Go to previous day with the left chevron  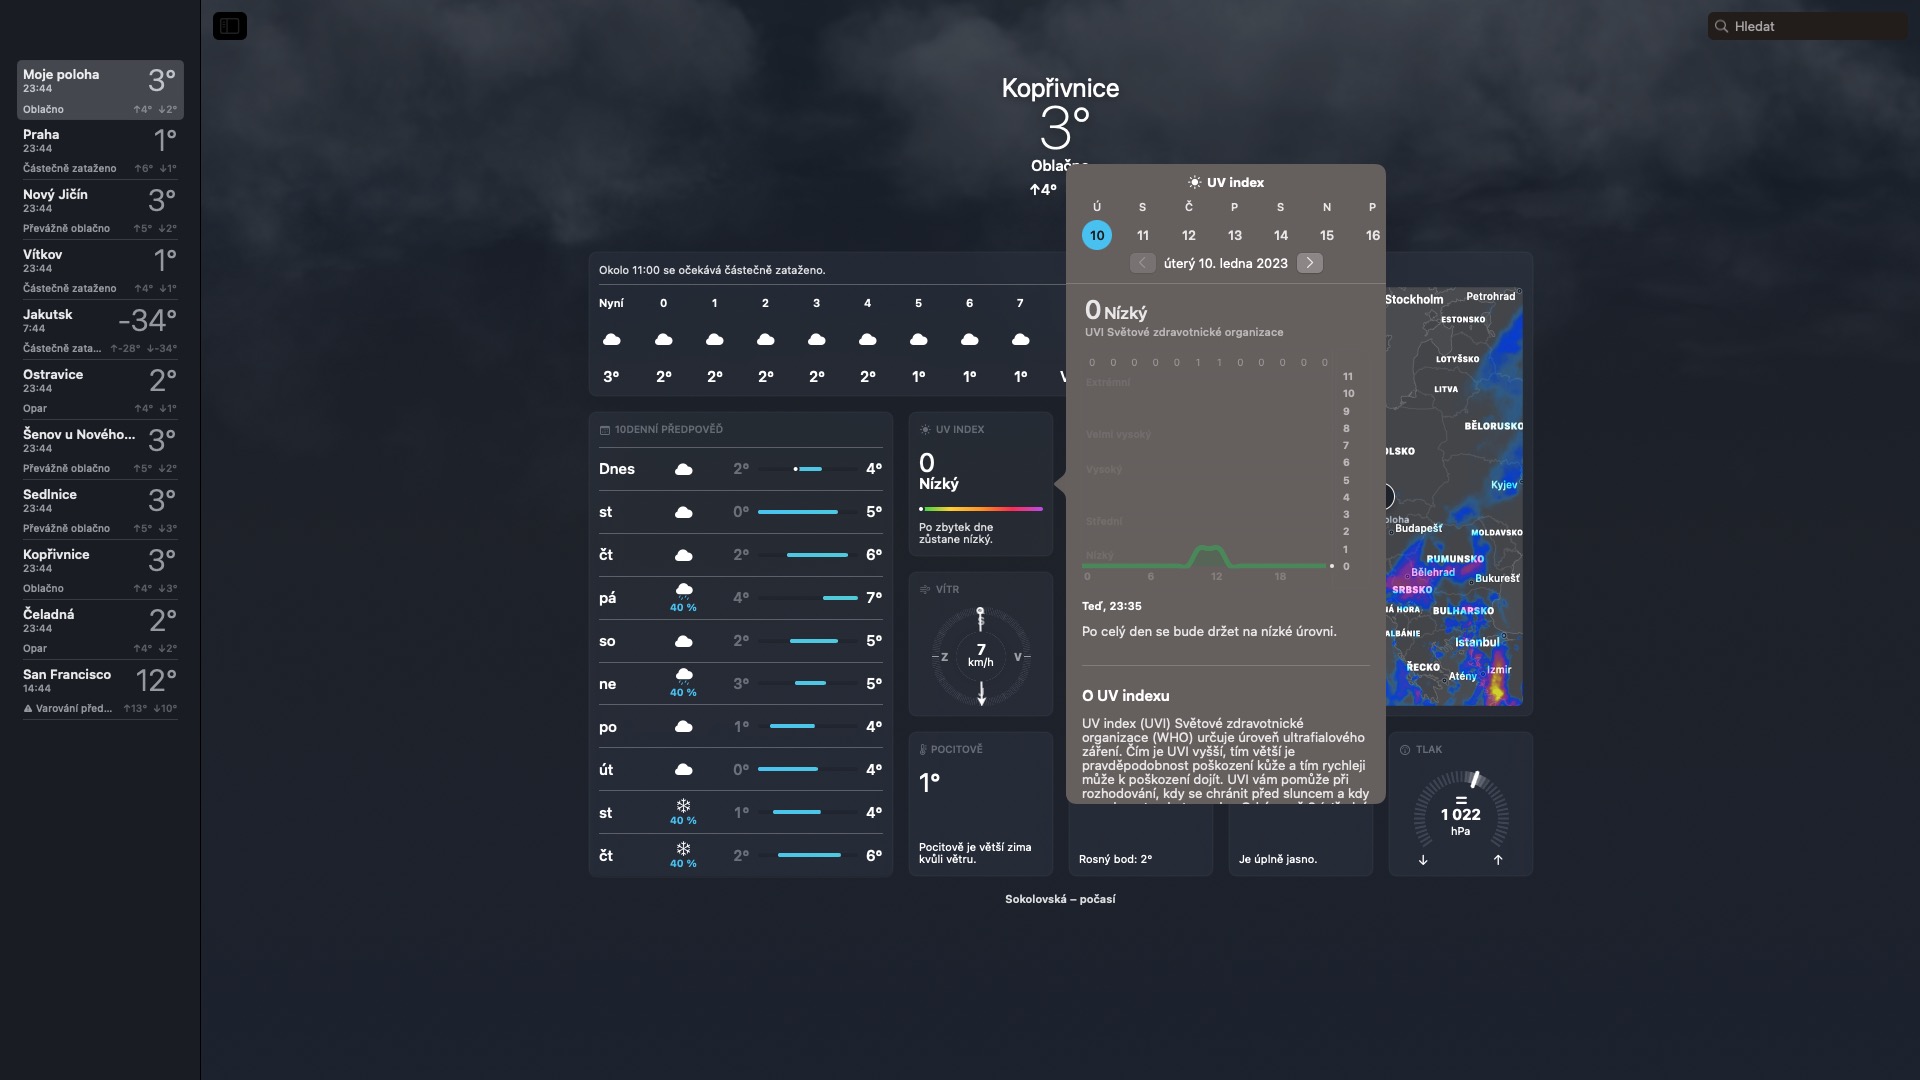click(1142, 263)
